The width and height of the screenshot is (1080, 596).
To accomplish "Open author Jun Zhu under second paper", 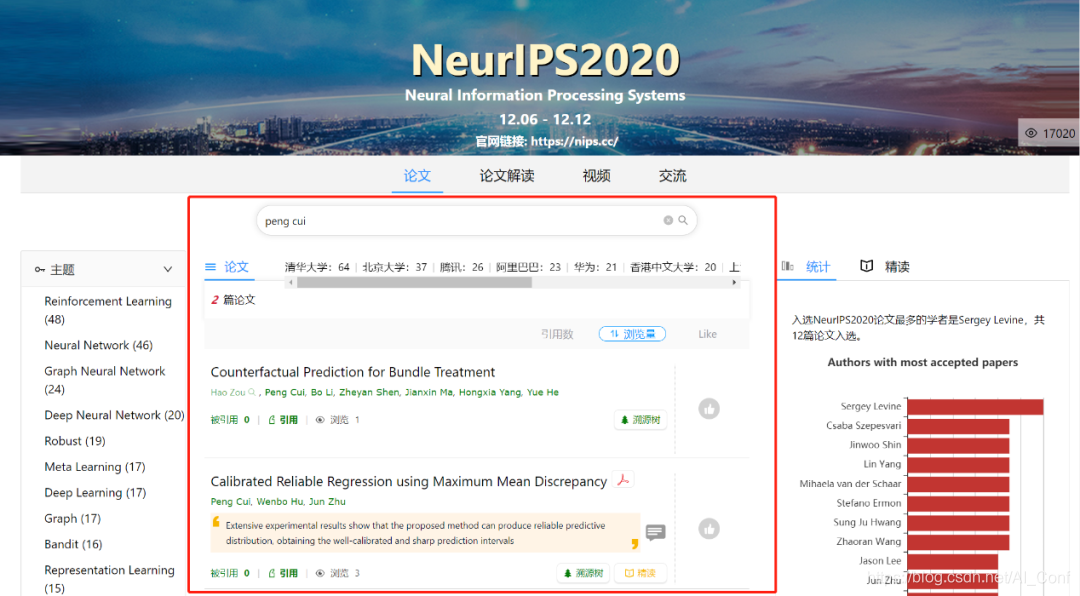I will tap(327, 502).
